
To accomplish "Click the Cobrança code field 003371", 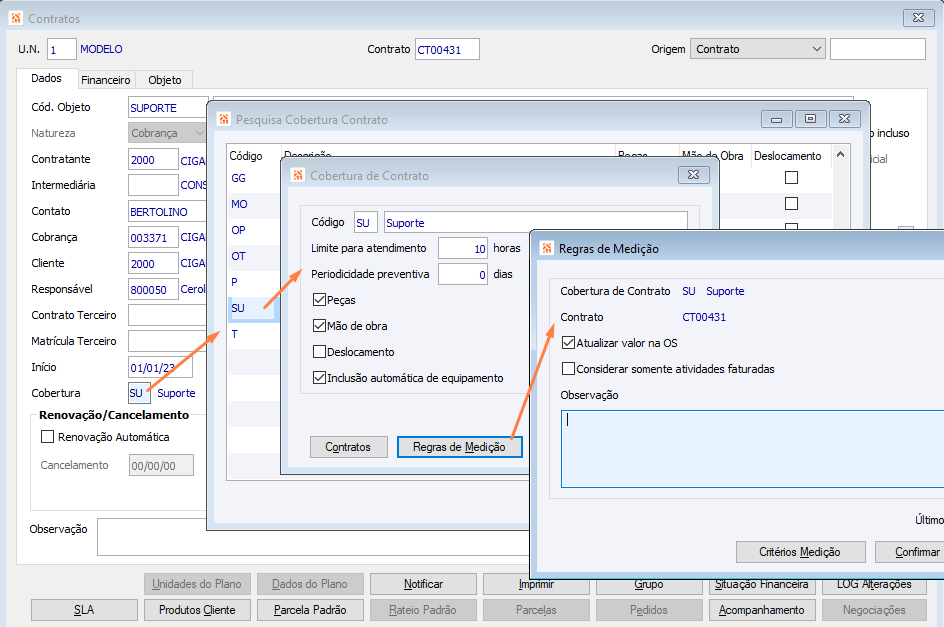I will (x=154, y=237).
